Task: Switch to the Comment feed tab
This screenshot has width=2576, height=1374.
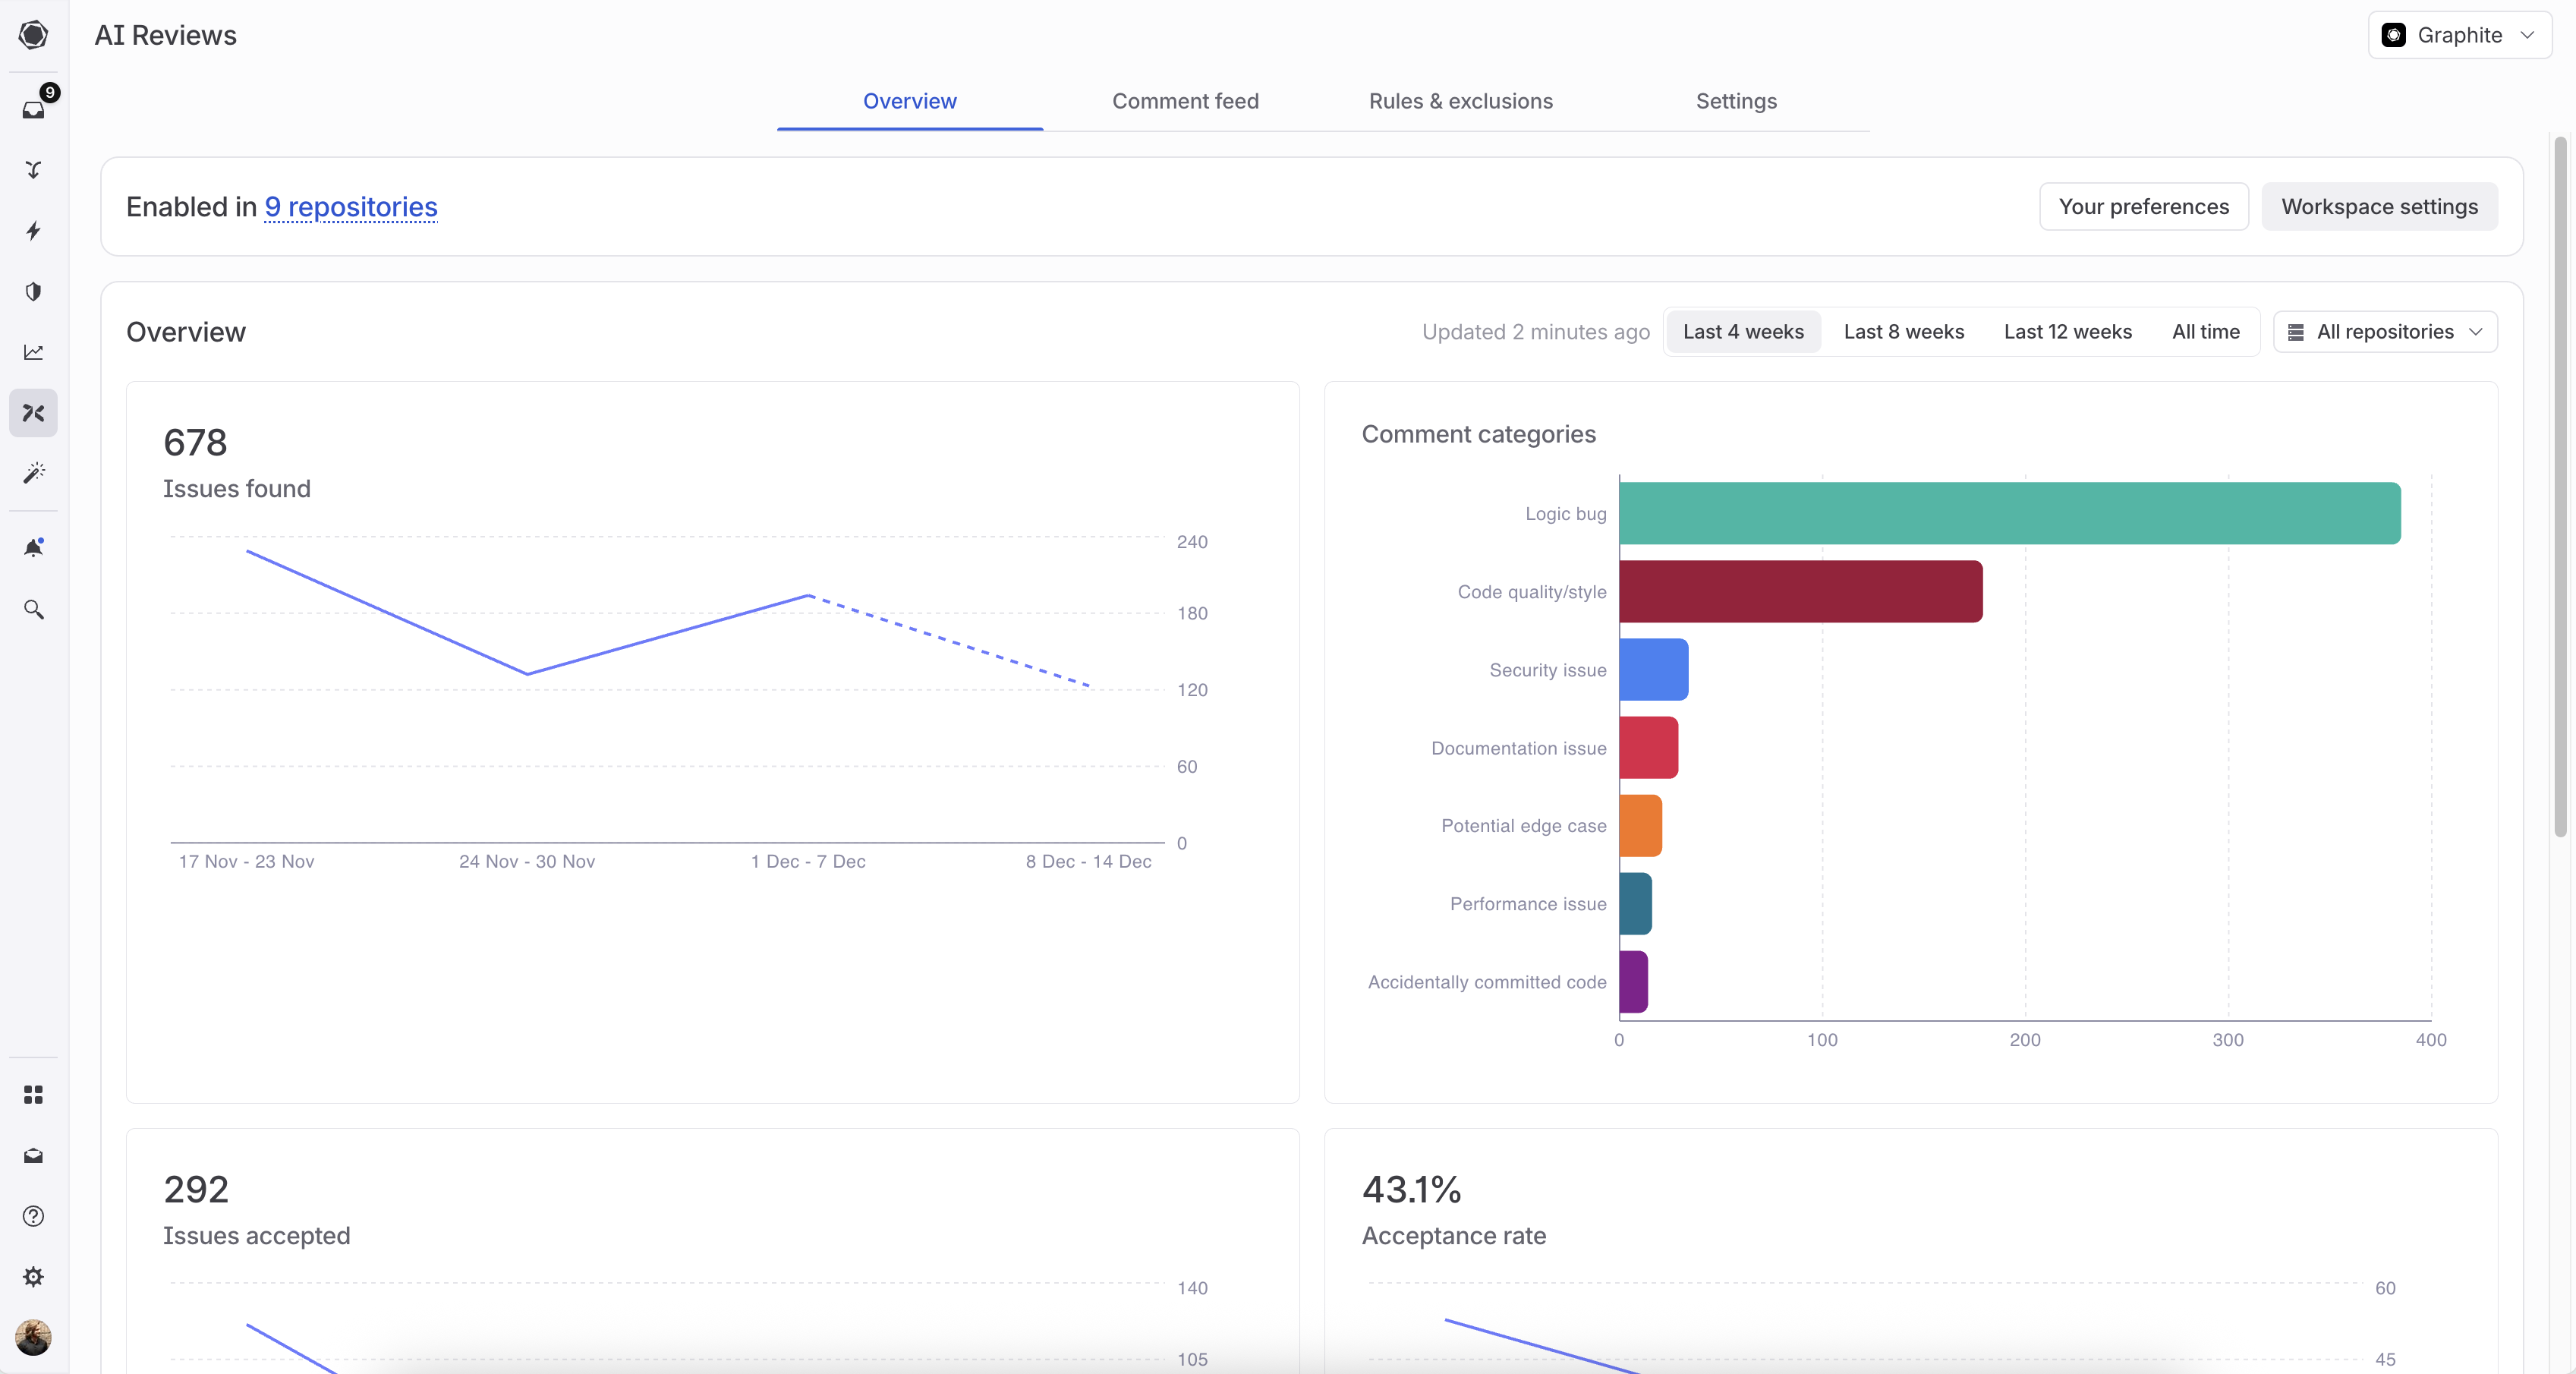Action: point(1185,101)
